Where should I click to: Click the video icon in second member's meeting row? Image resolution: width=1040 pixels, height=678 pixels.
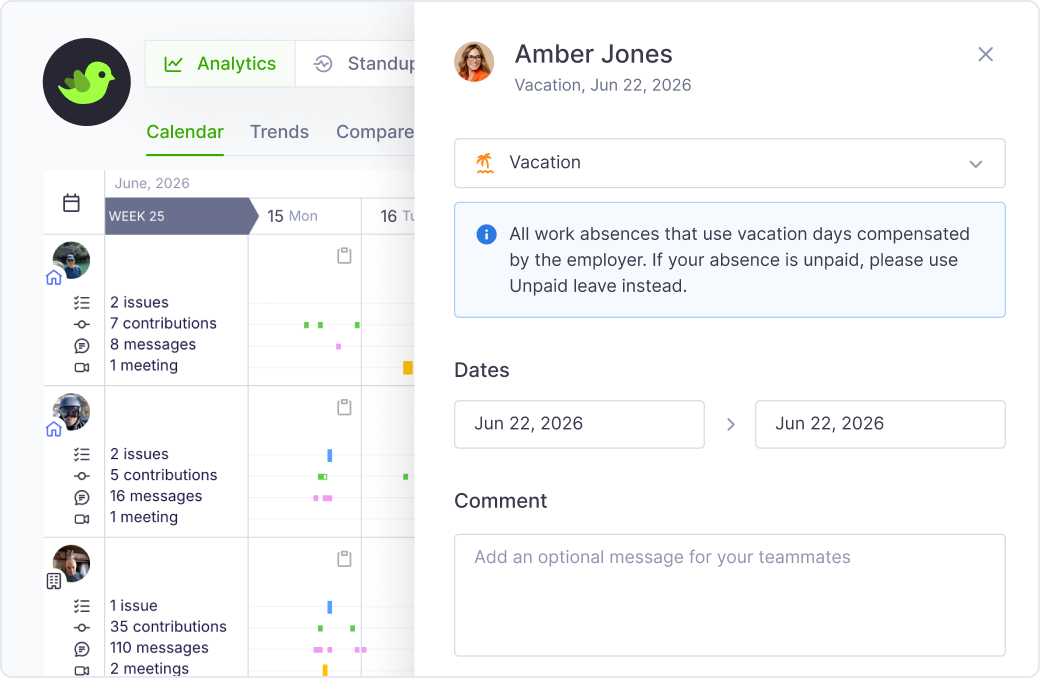click(82, 519)
